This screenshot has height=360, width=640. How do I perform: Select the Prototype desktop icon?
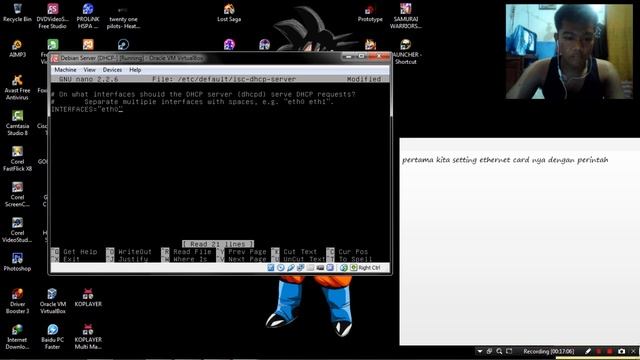pos(370,13)
